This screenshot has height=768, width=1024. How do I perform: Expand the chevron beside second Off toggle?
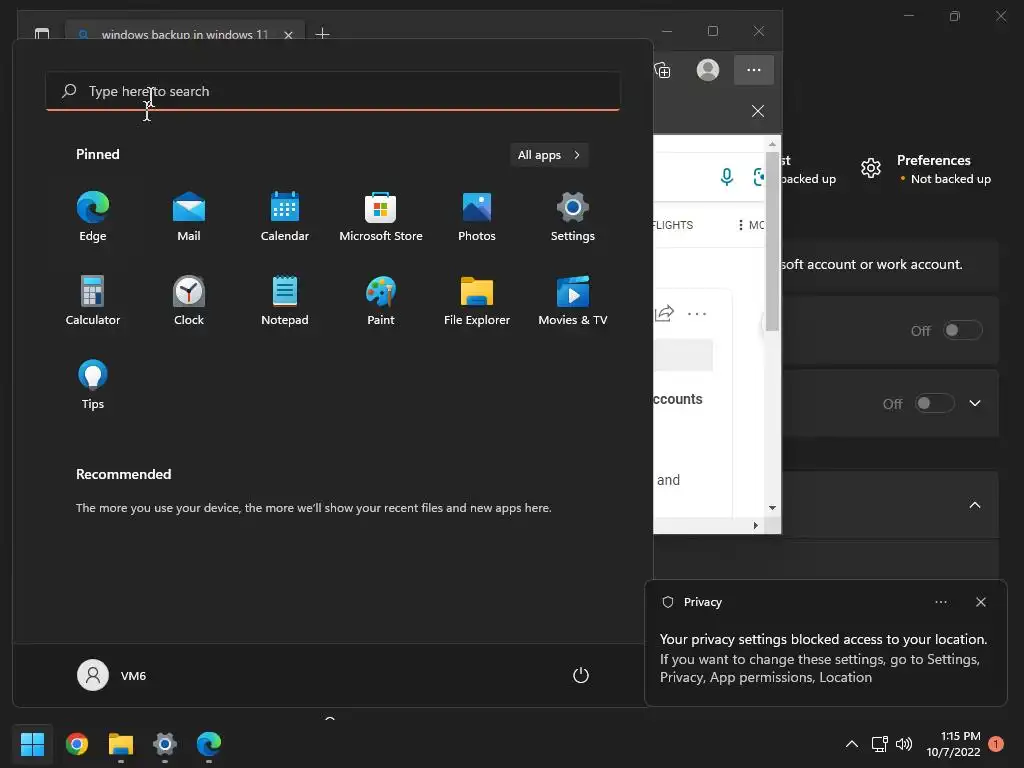coord(974,404)
